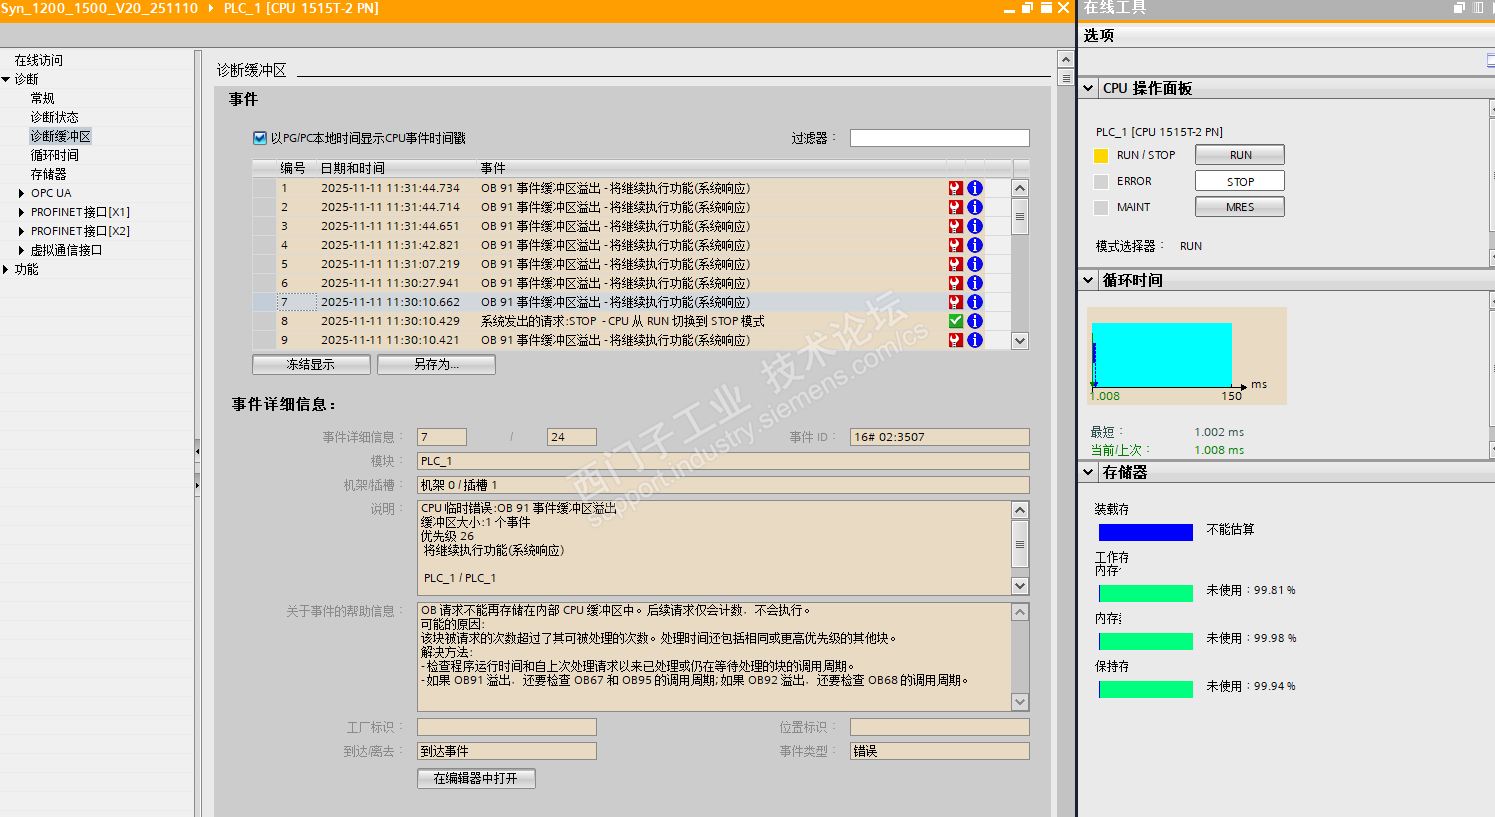The height and width of the screenshot is (817, 1495).
Task: Click the blue info icon in event row 2
Action: 975,207
